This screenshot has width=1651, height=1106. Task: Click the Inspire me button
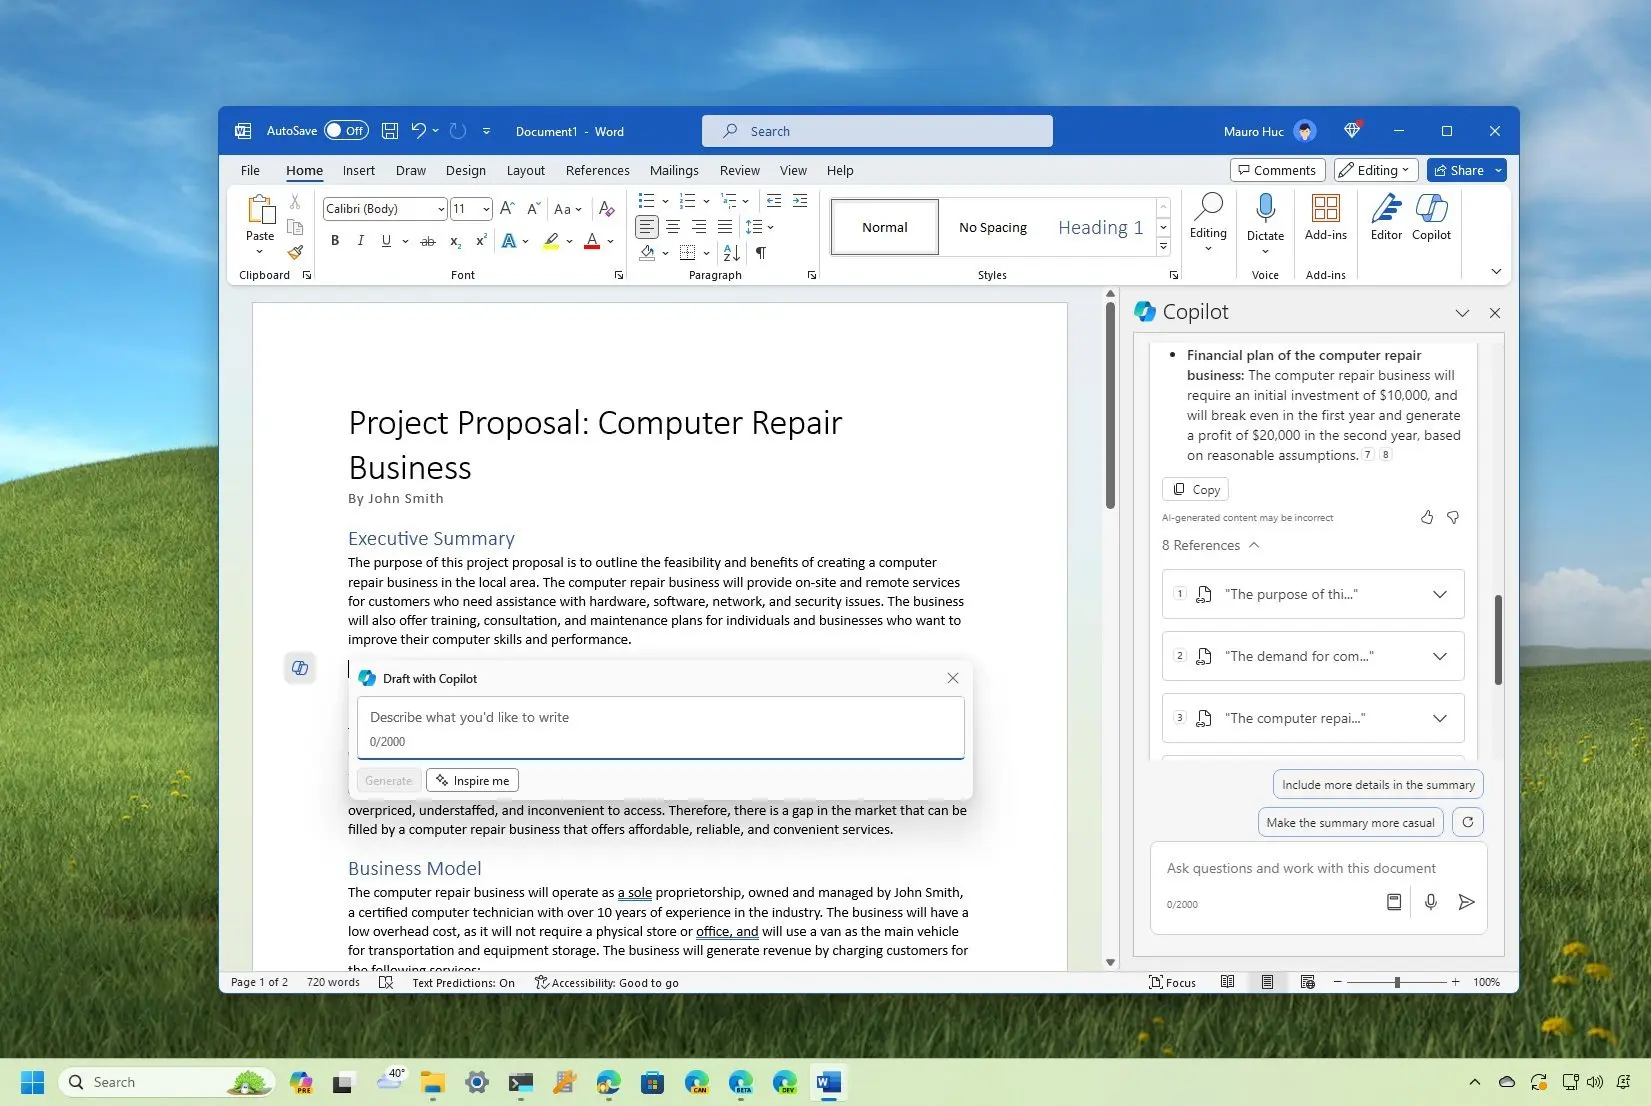tap(472, 781)
